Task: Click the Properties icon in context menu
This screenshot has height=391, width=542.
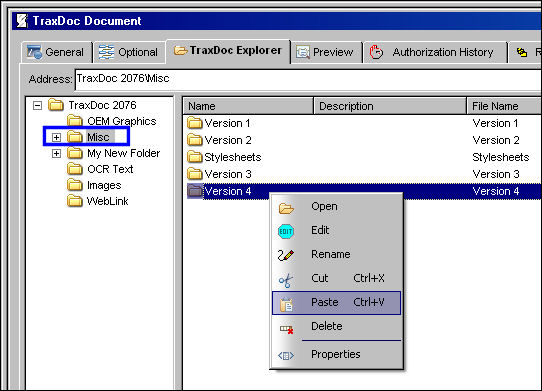Action: (286, 355)
